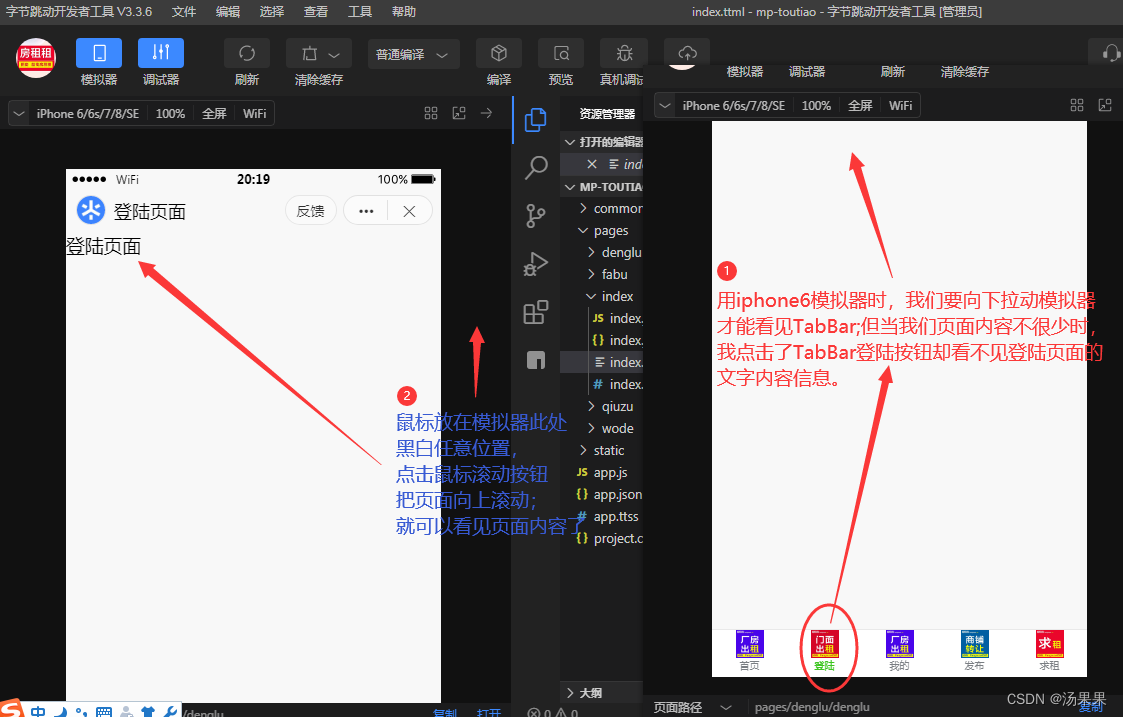This screenshot has width=1123, height=717.
Task: Open the Extensions blocks icon
Action: (x=535, y=312)
